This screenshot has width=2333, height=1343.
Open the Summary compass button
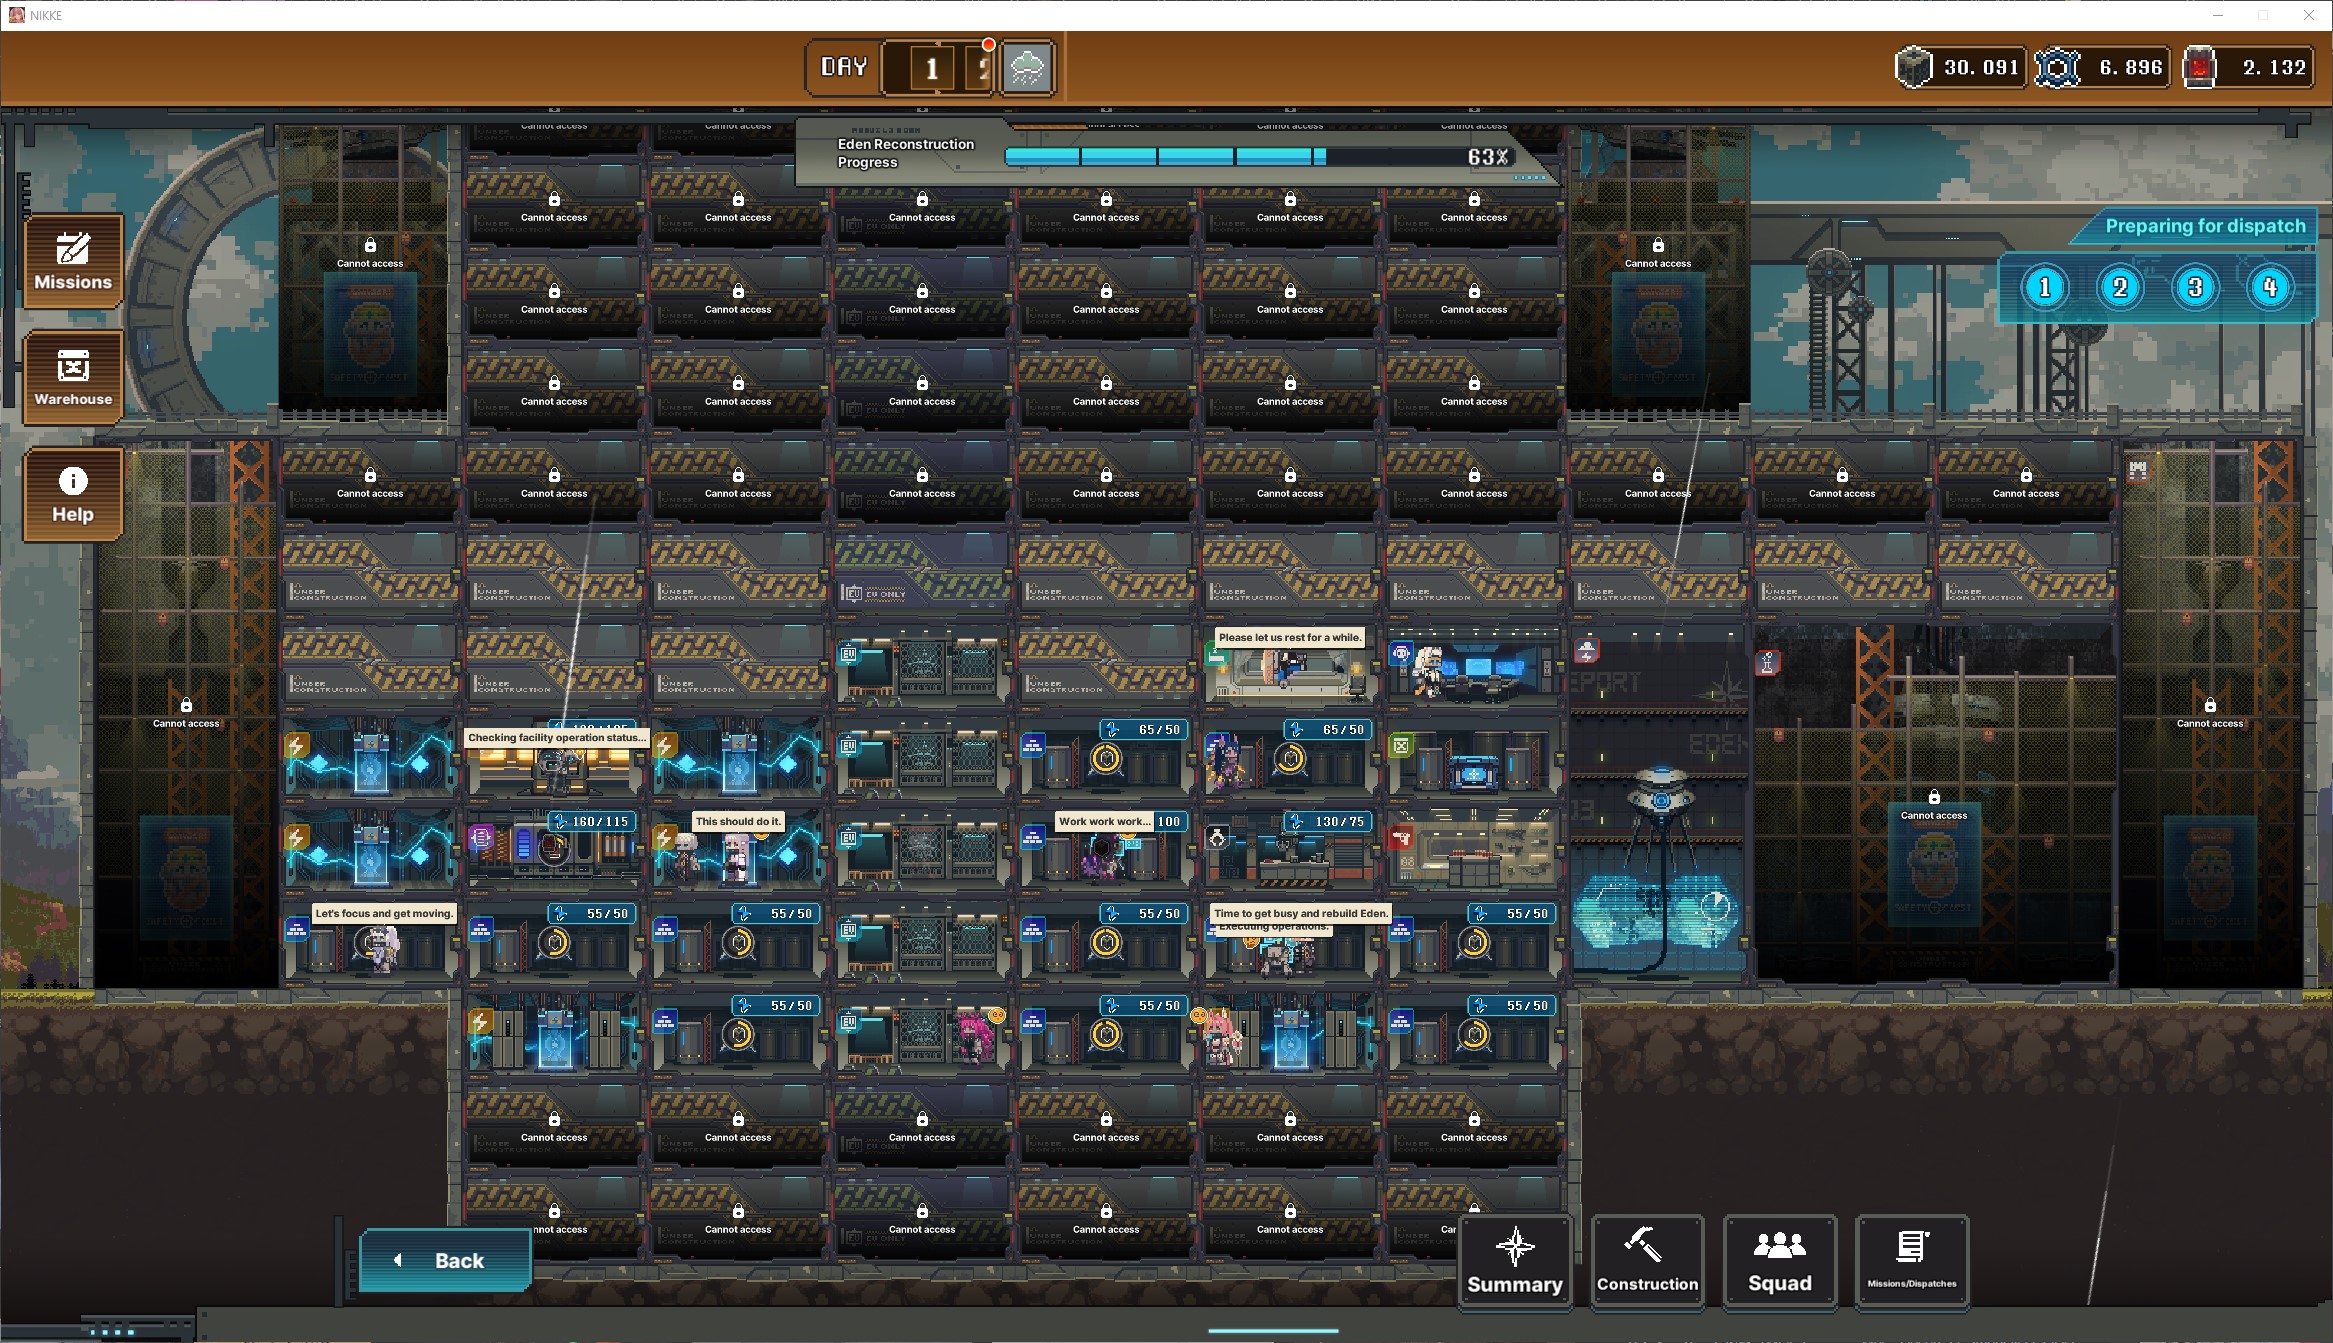[x=1514, y=1261]
